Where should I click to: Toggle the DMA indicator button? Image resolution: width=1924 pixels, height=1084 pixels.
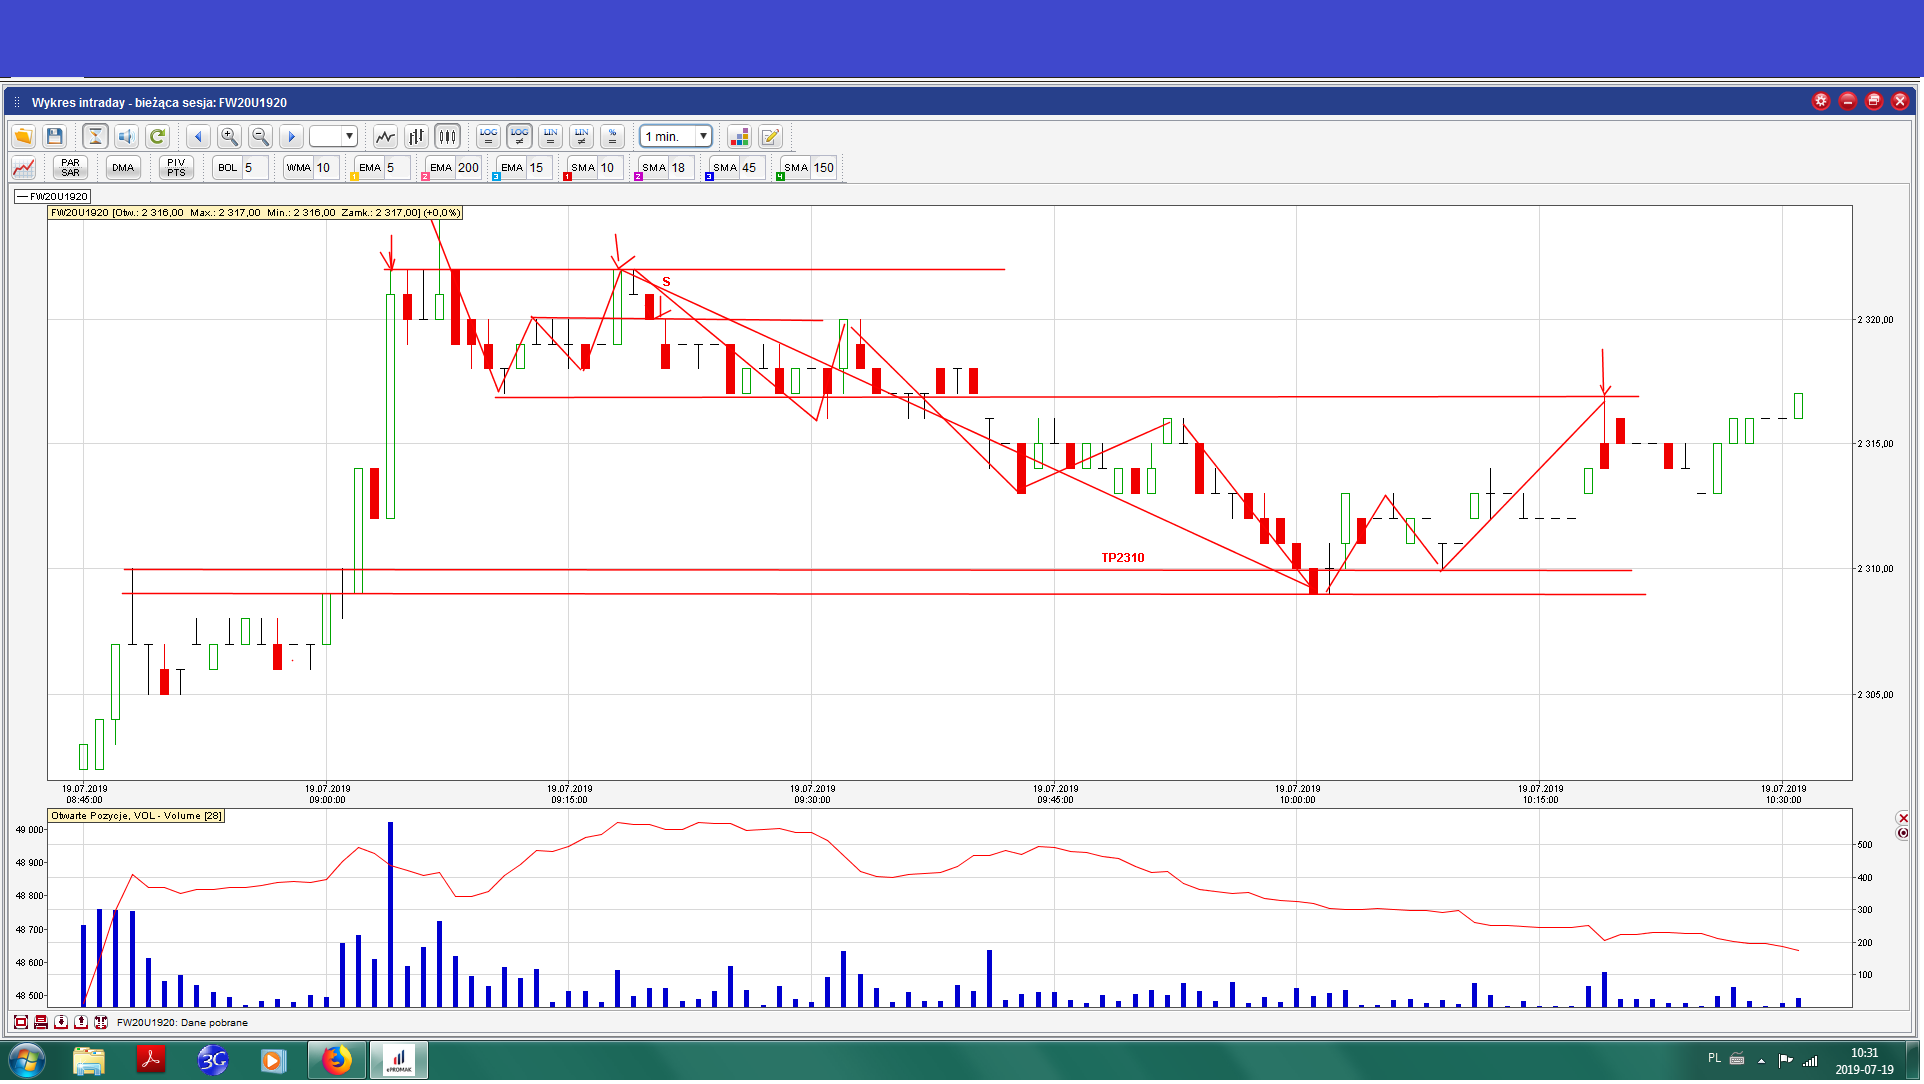pos(123,168)
